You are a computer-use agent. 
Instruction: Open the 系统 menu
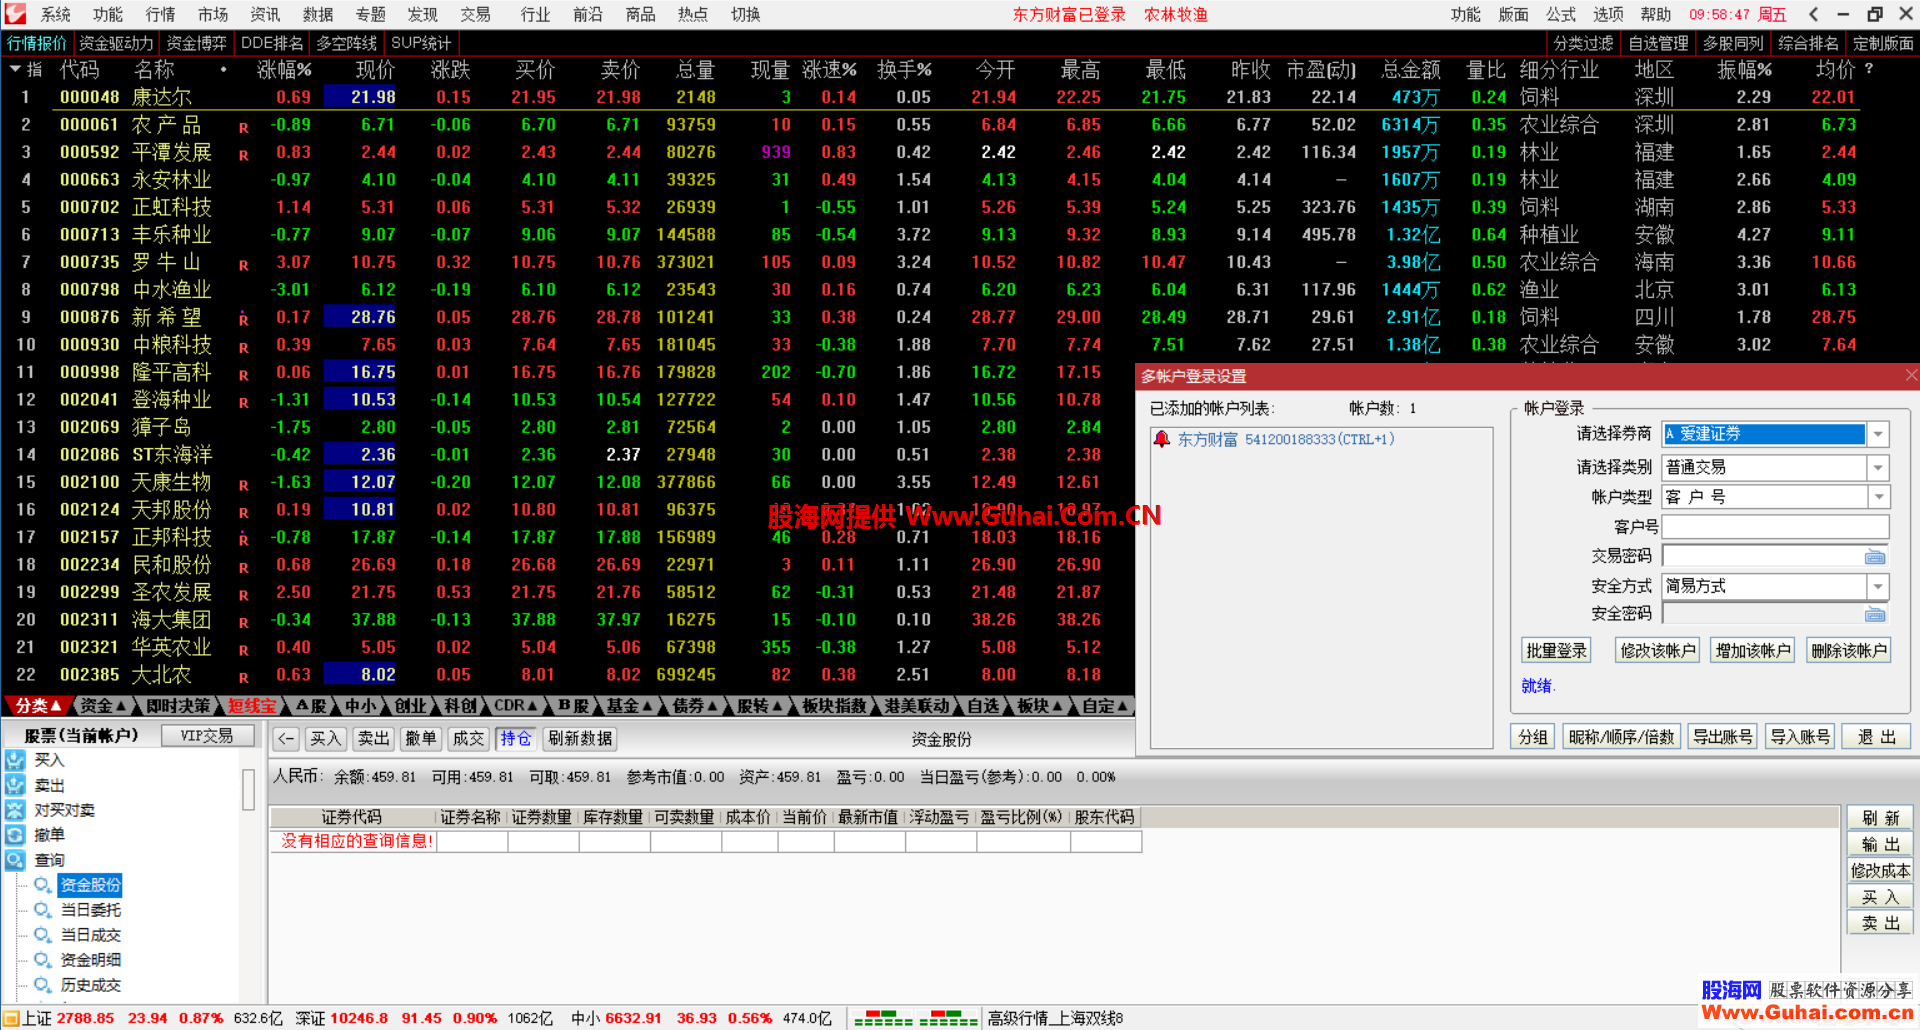[x=55, y=14]
